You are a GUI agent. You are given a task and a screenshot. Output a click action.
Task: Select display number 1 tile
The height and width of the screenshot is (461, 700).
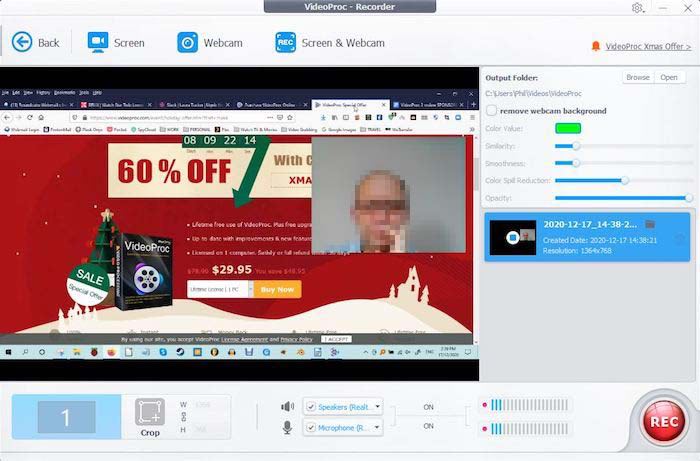click(x=67, y=417)
